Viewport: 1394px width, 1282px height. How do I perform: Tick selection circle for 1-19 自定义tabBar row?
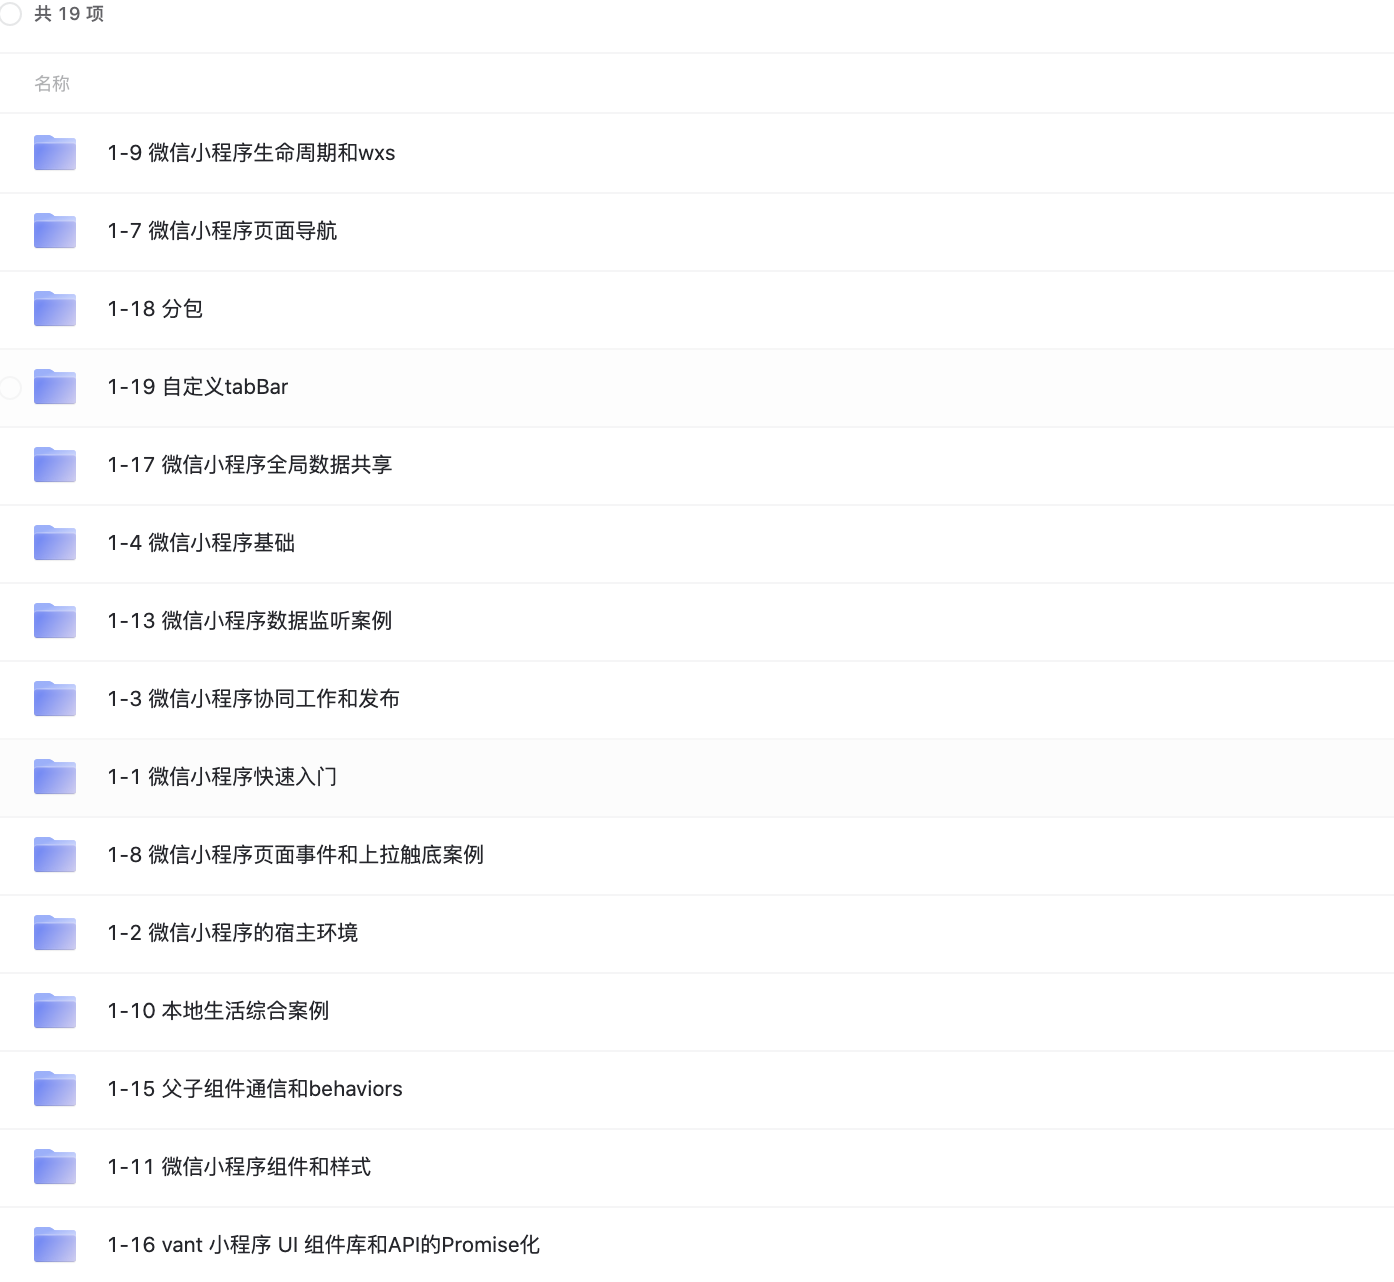coord(10,387)
